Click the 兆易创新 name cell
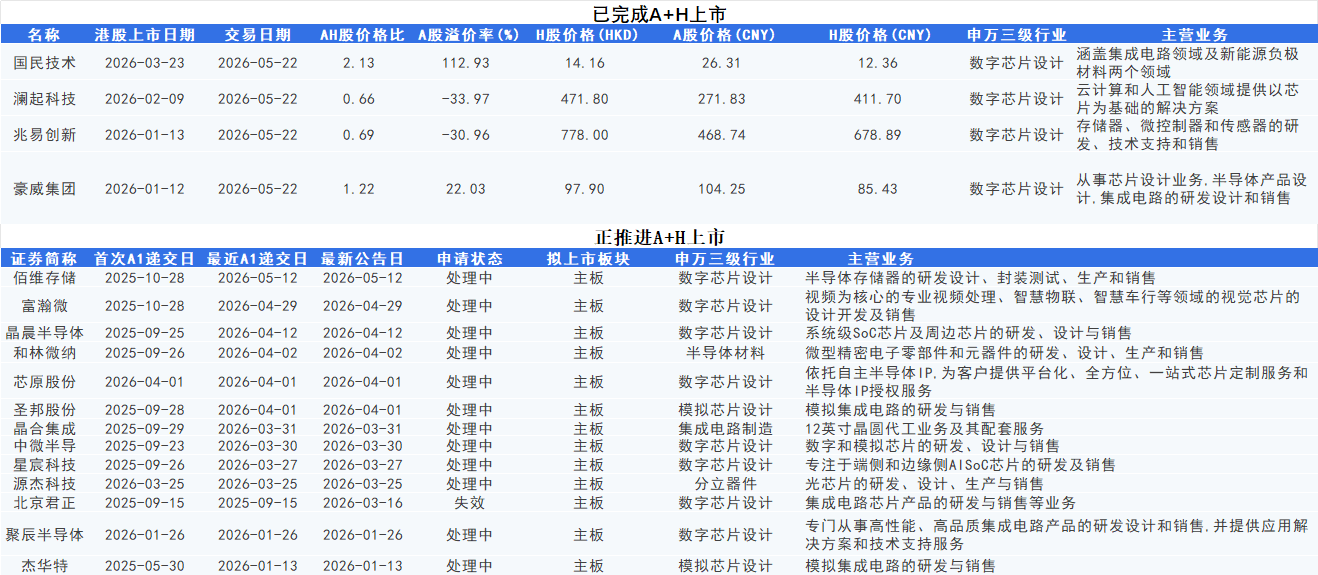Viewport: 1318px width, 575px height. [44, 135]
